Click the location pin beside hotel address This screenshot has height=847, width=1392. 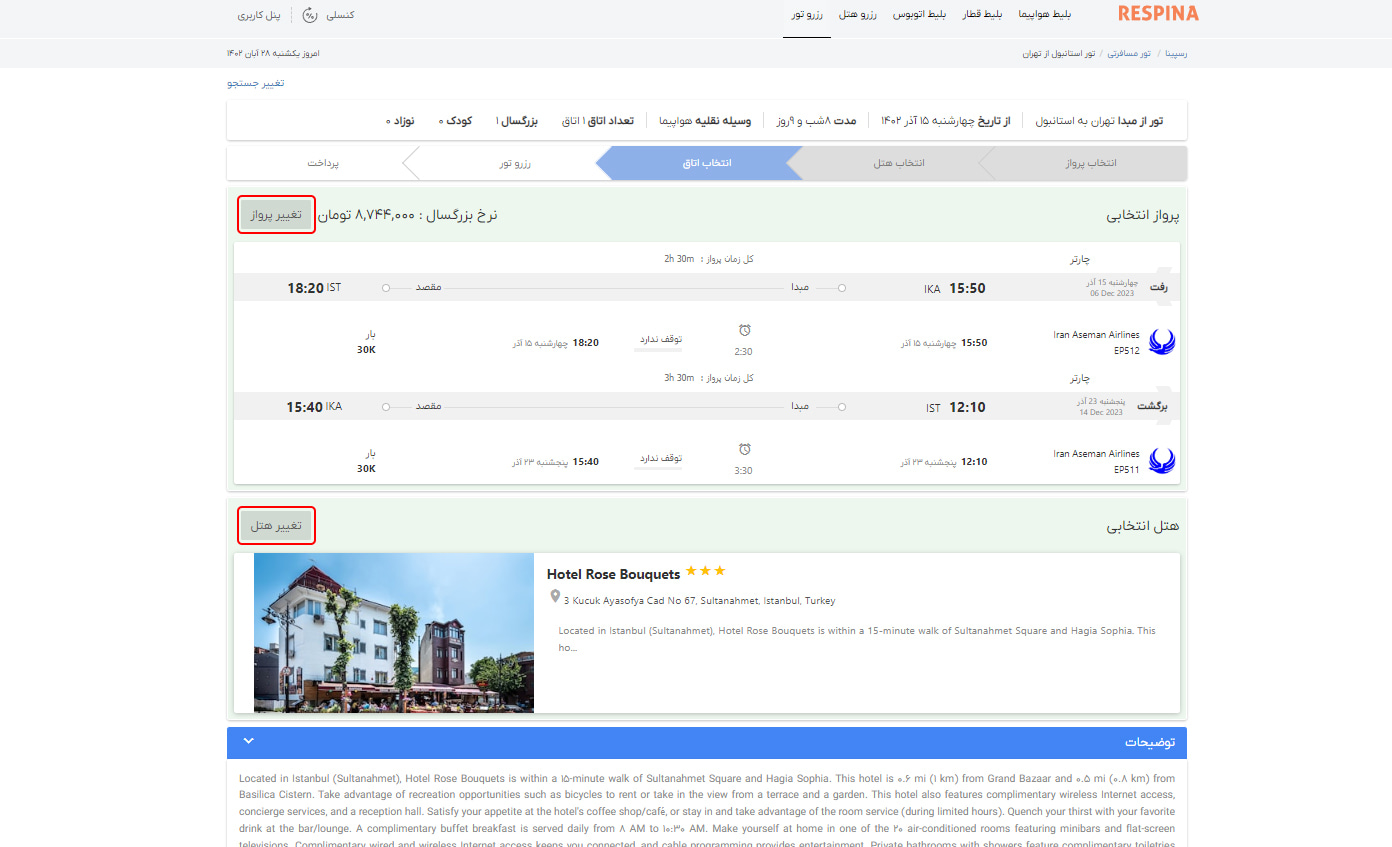(555, 597)
